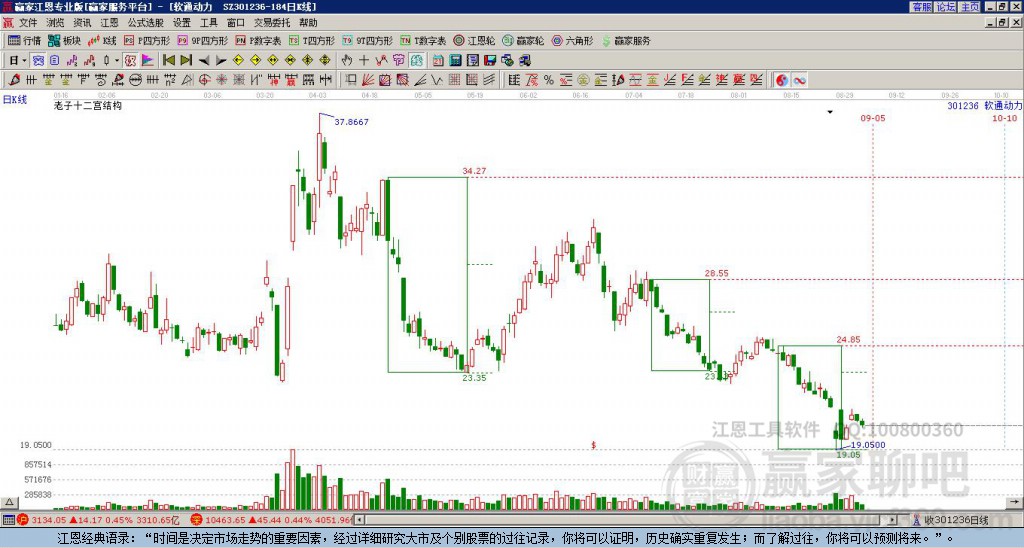Expand the small black triangle above chart

click(x=829, y=112)
